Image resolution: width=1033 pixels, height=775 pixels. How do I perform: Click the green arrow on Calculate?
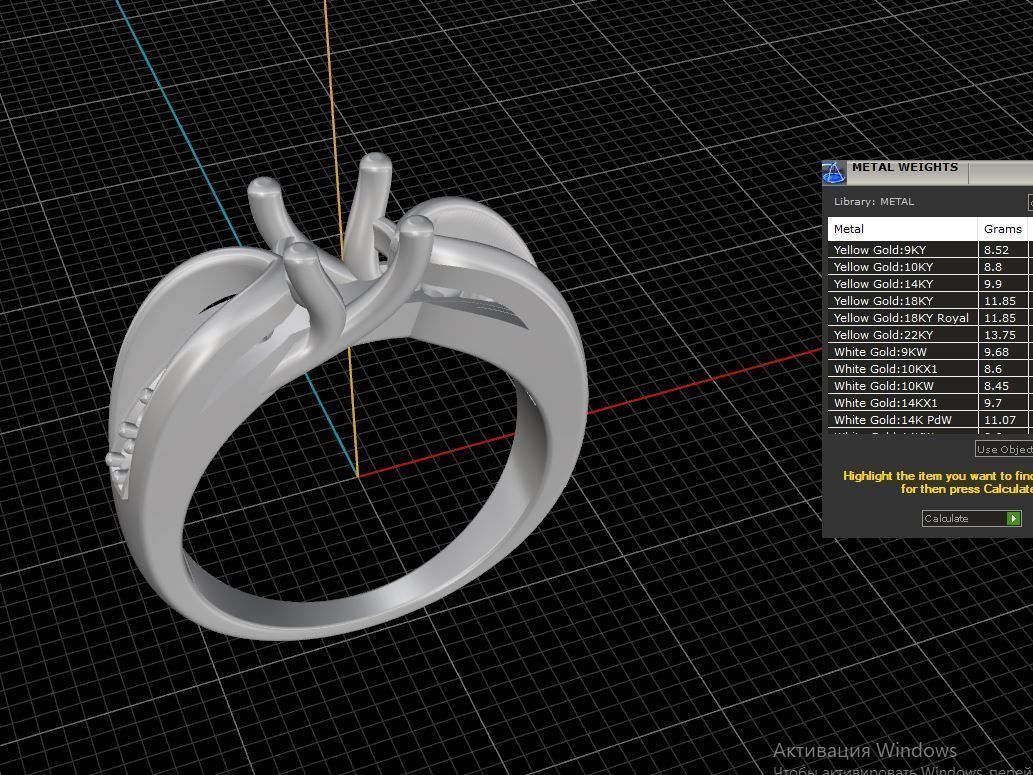point(1014,519)
